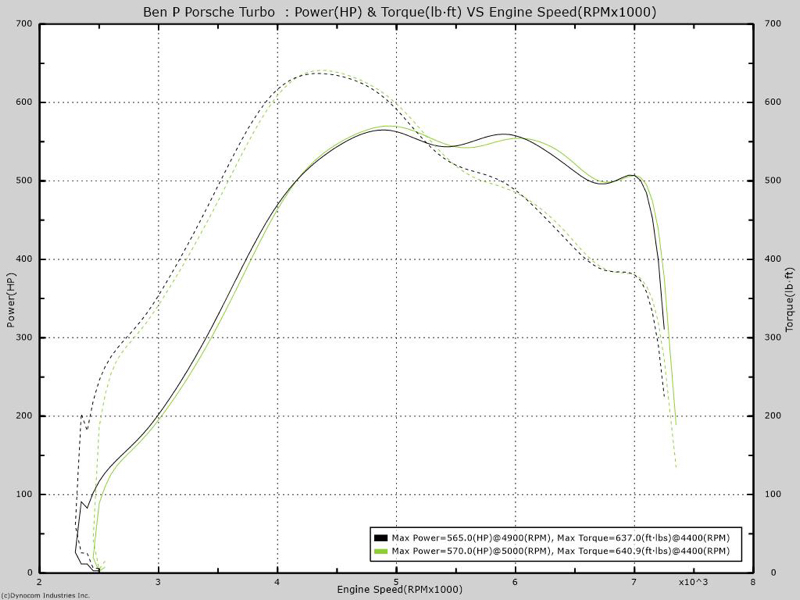The height and width of the screenshot is (600, 800).
Task: Click the x-axis tick value 2
Action: [39, 582]
